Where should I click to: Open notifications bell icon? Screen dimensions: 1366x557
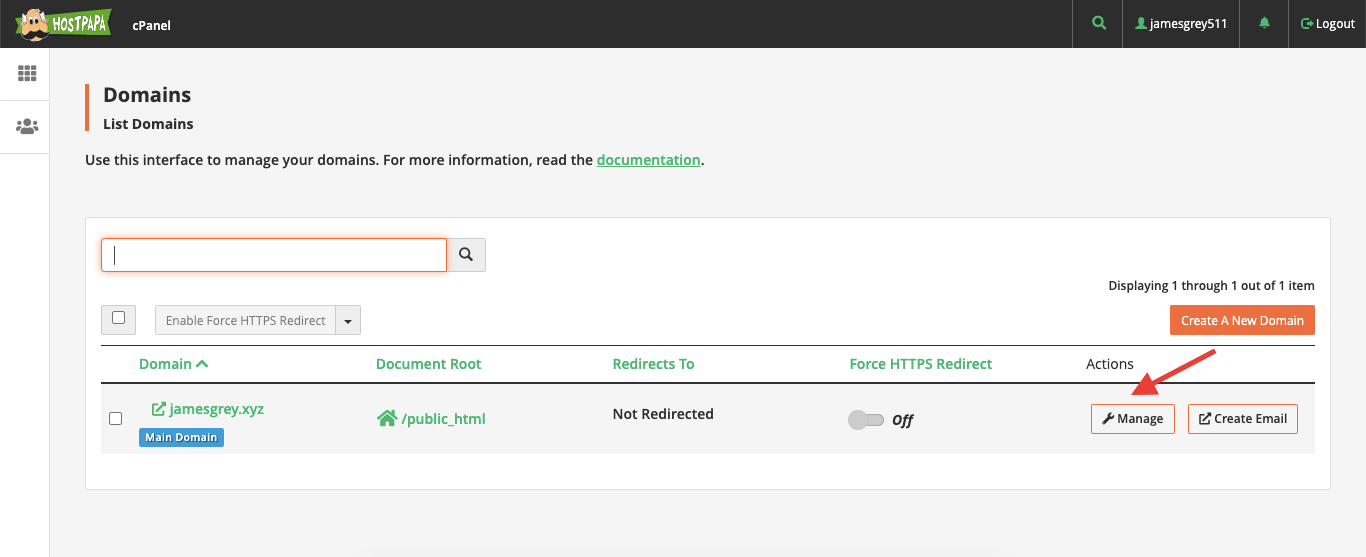(x=1265, y=23)
